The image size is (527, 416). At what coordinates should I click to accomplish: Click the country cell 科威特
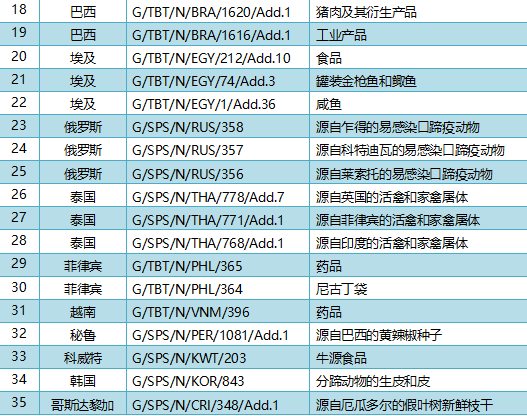pos(83,358)
